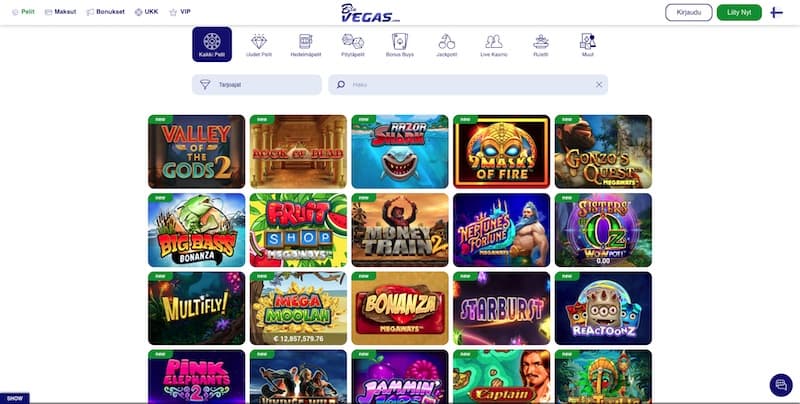Viewport: 800px width, 404px height.
Task: Open the Finnish flag language selector
Action: (x=777, y=12)
